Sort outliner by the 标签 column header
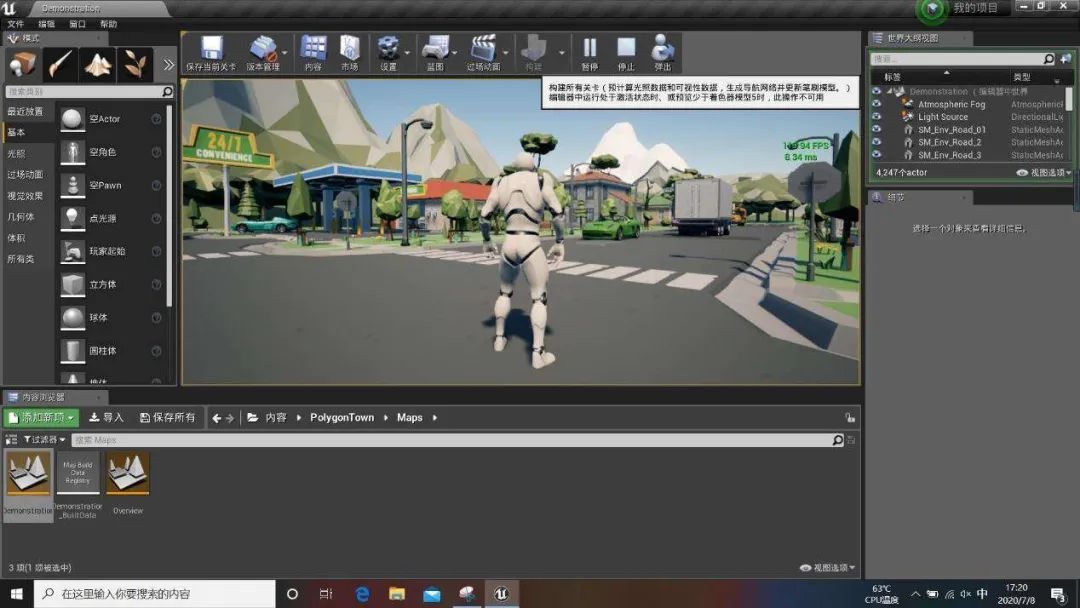This screenshot has width=1080, height=608. 893,77
